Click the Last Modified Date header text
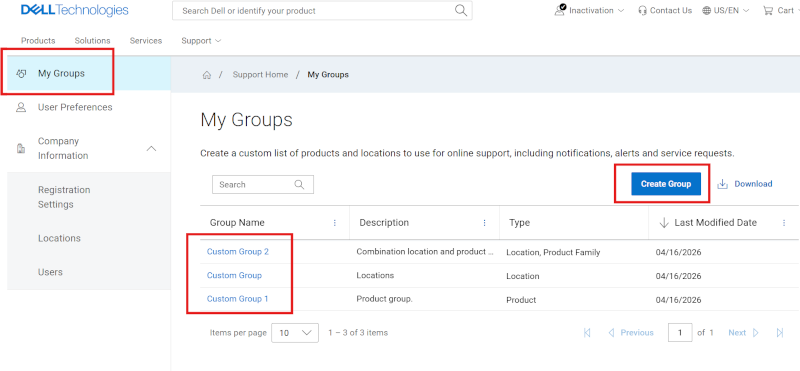The height and width of the screenshot is (371, 800). coord(716,223)
